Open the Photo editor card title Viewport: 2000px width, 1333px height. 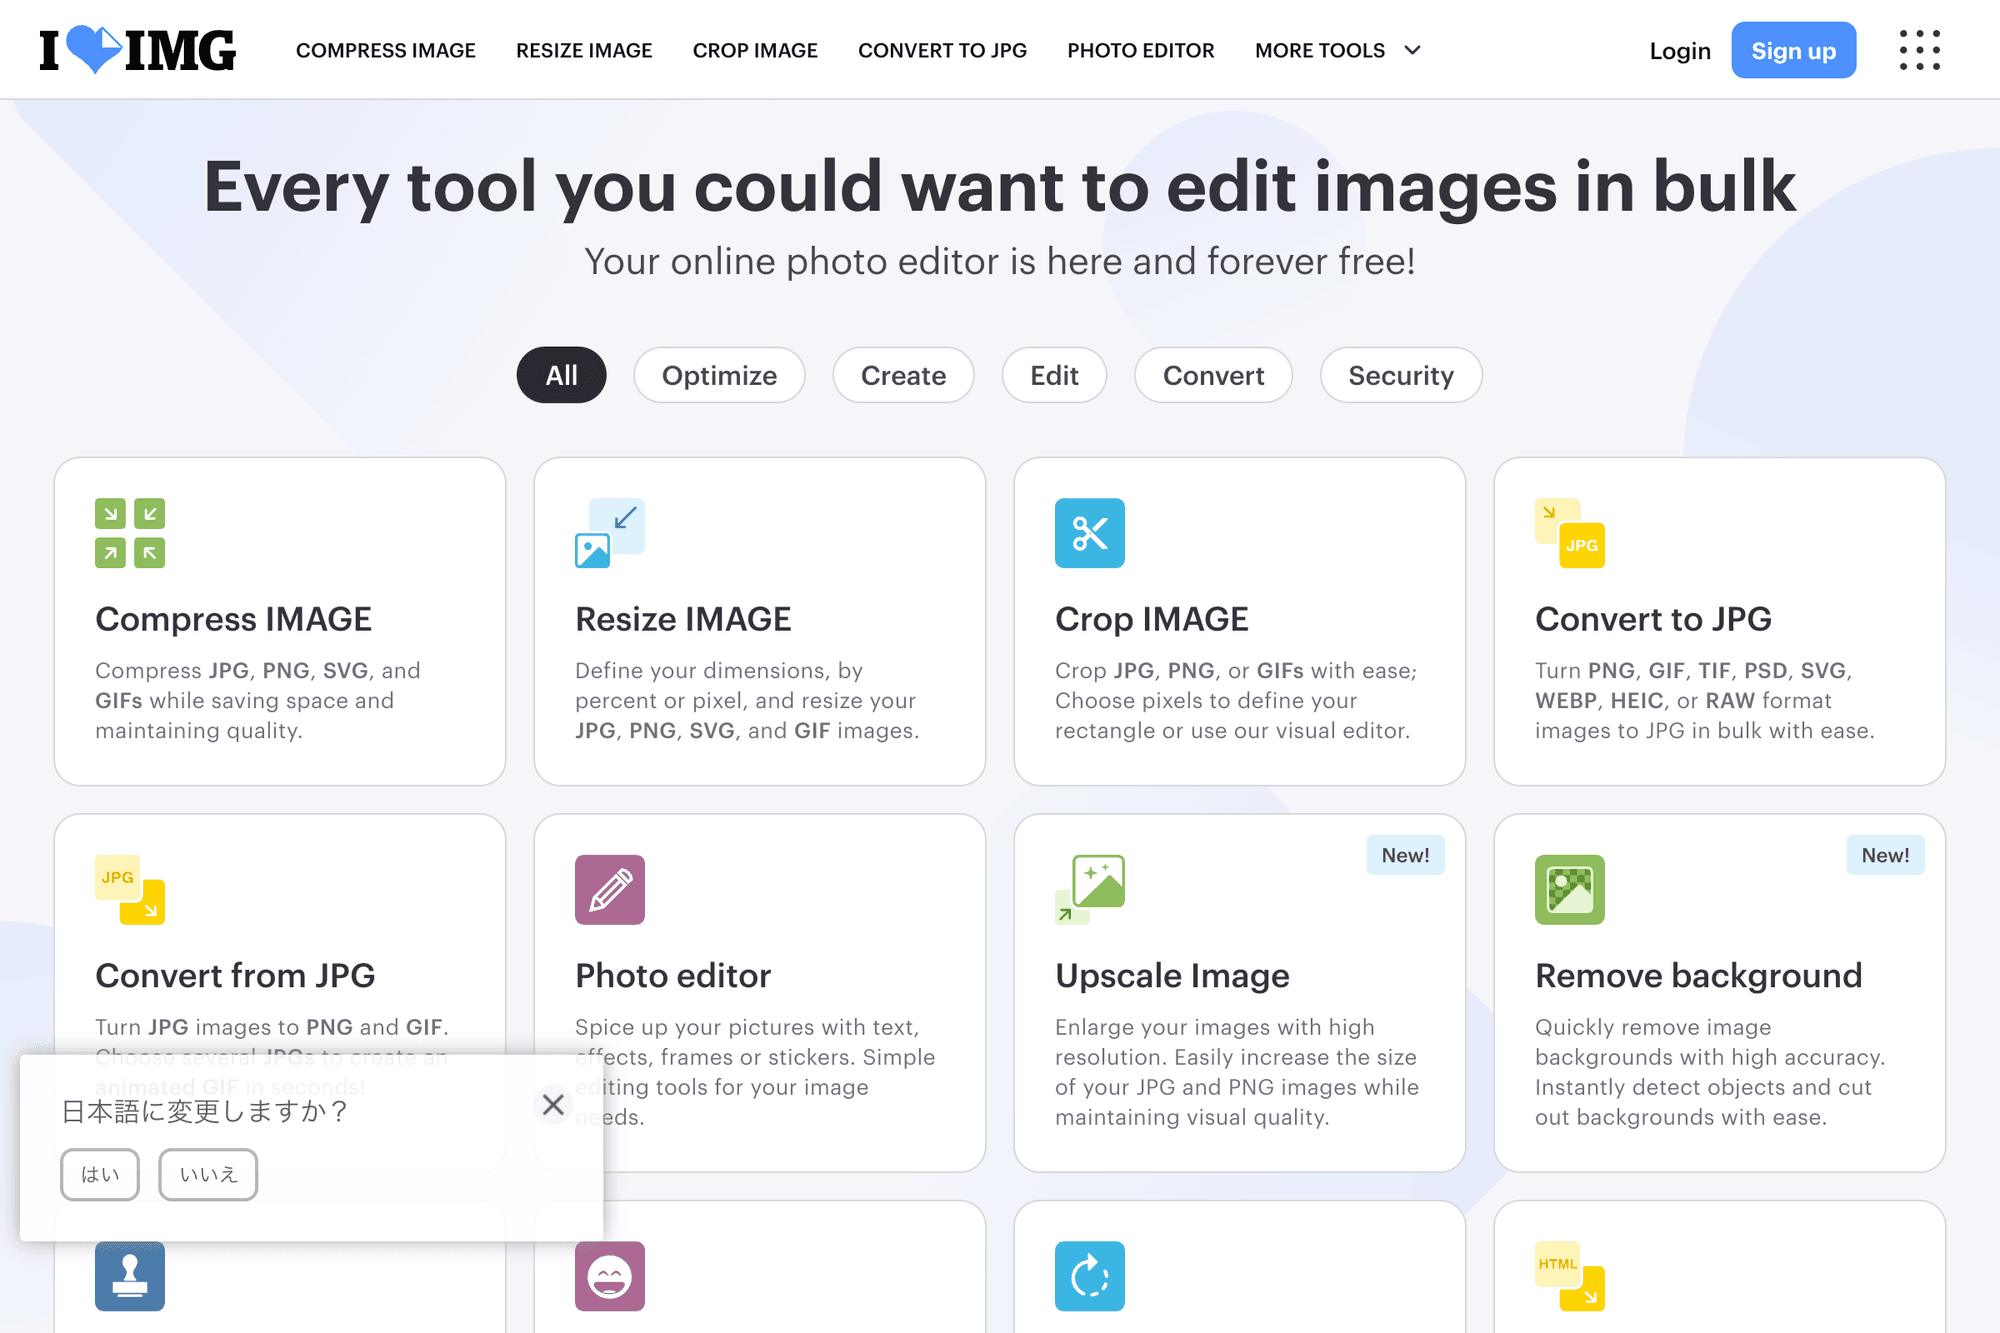tap(673, 975)
